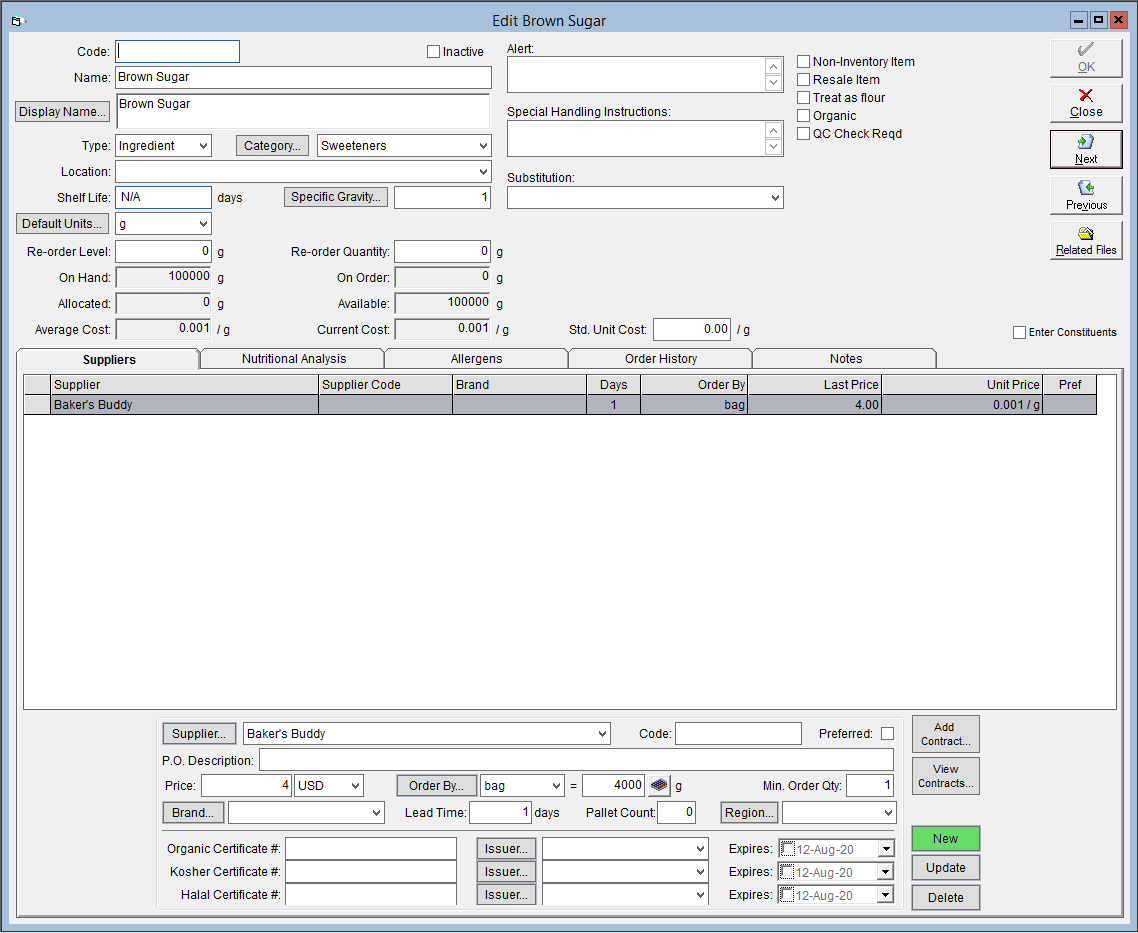Screen dimensions: 1138x933
Task: Open View Contracts...
Action: [x=945, y=776]
